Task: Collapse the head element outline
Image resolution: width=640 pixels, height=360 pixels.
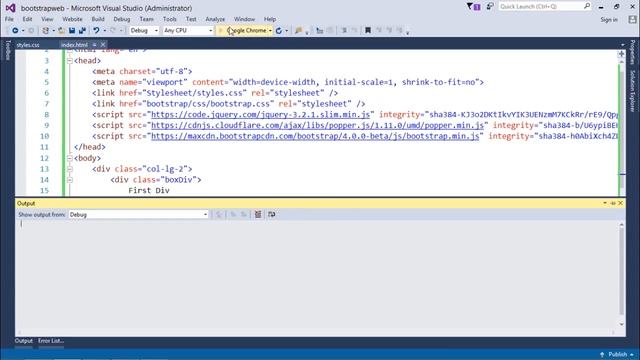Action: (70, 60)
